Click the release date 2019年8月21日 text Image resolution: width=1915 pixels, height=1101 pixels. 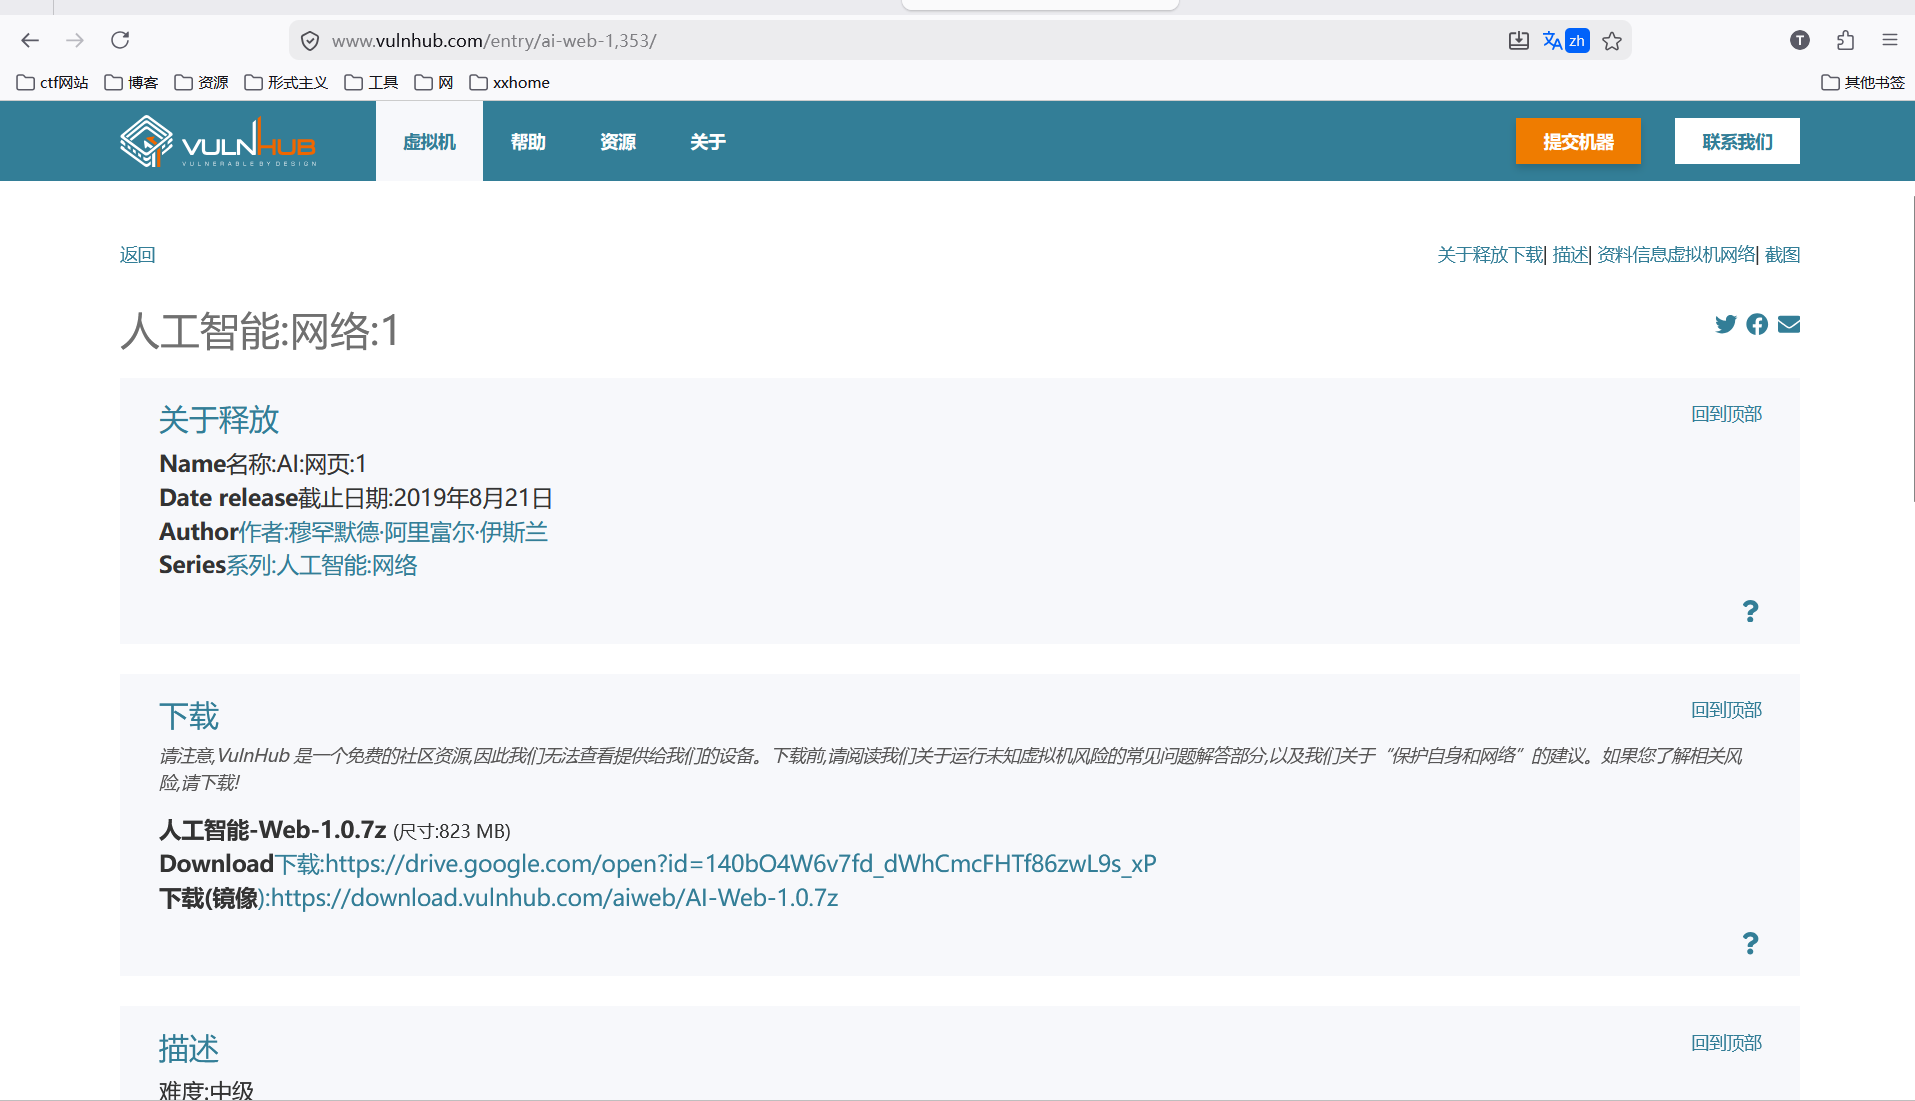click(x=473, y=498)
